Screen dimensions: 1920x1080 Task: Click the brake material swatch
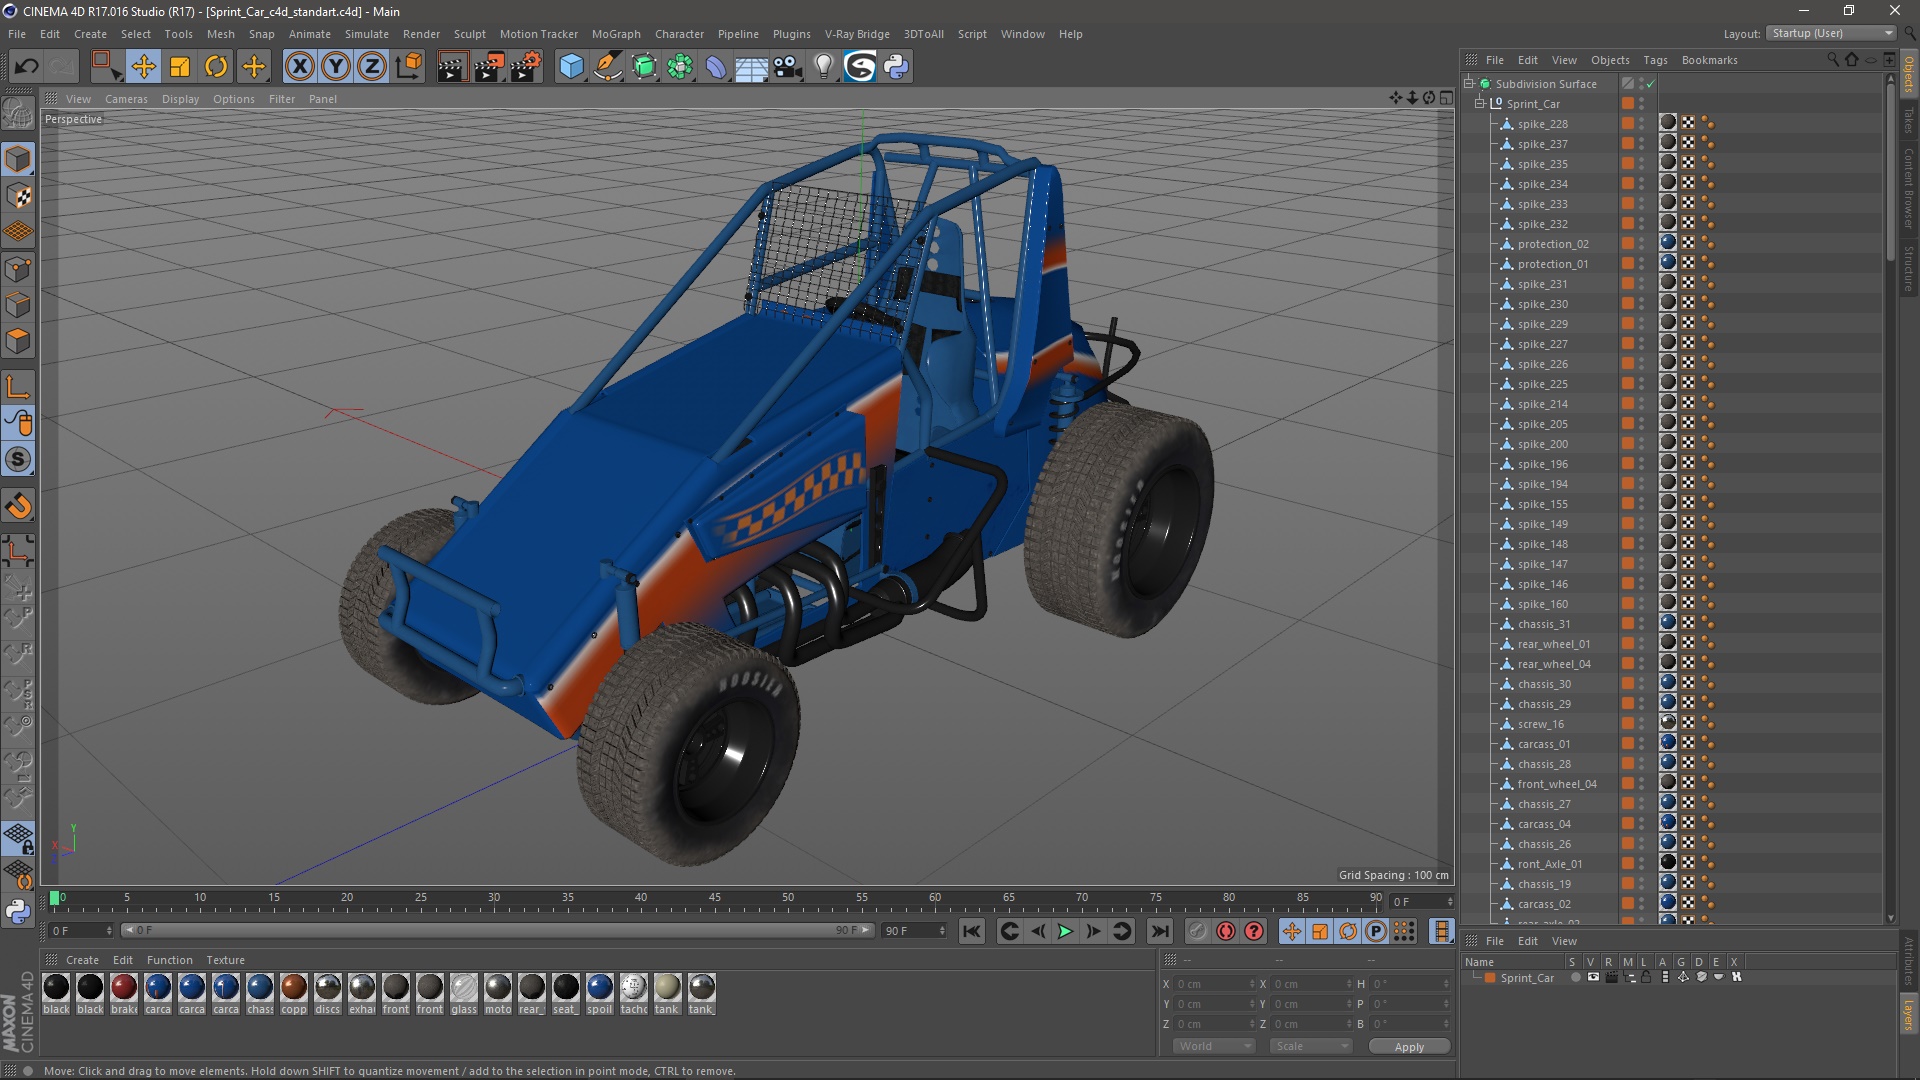point(124,988)
